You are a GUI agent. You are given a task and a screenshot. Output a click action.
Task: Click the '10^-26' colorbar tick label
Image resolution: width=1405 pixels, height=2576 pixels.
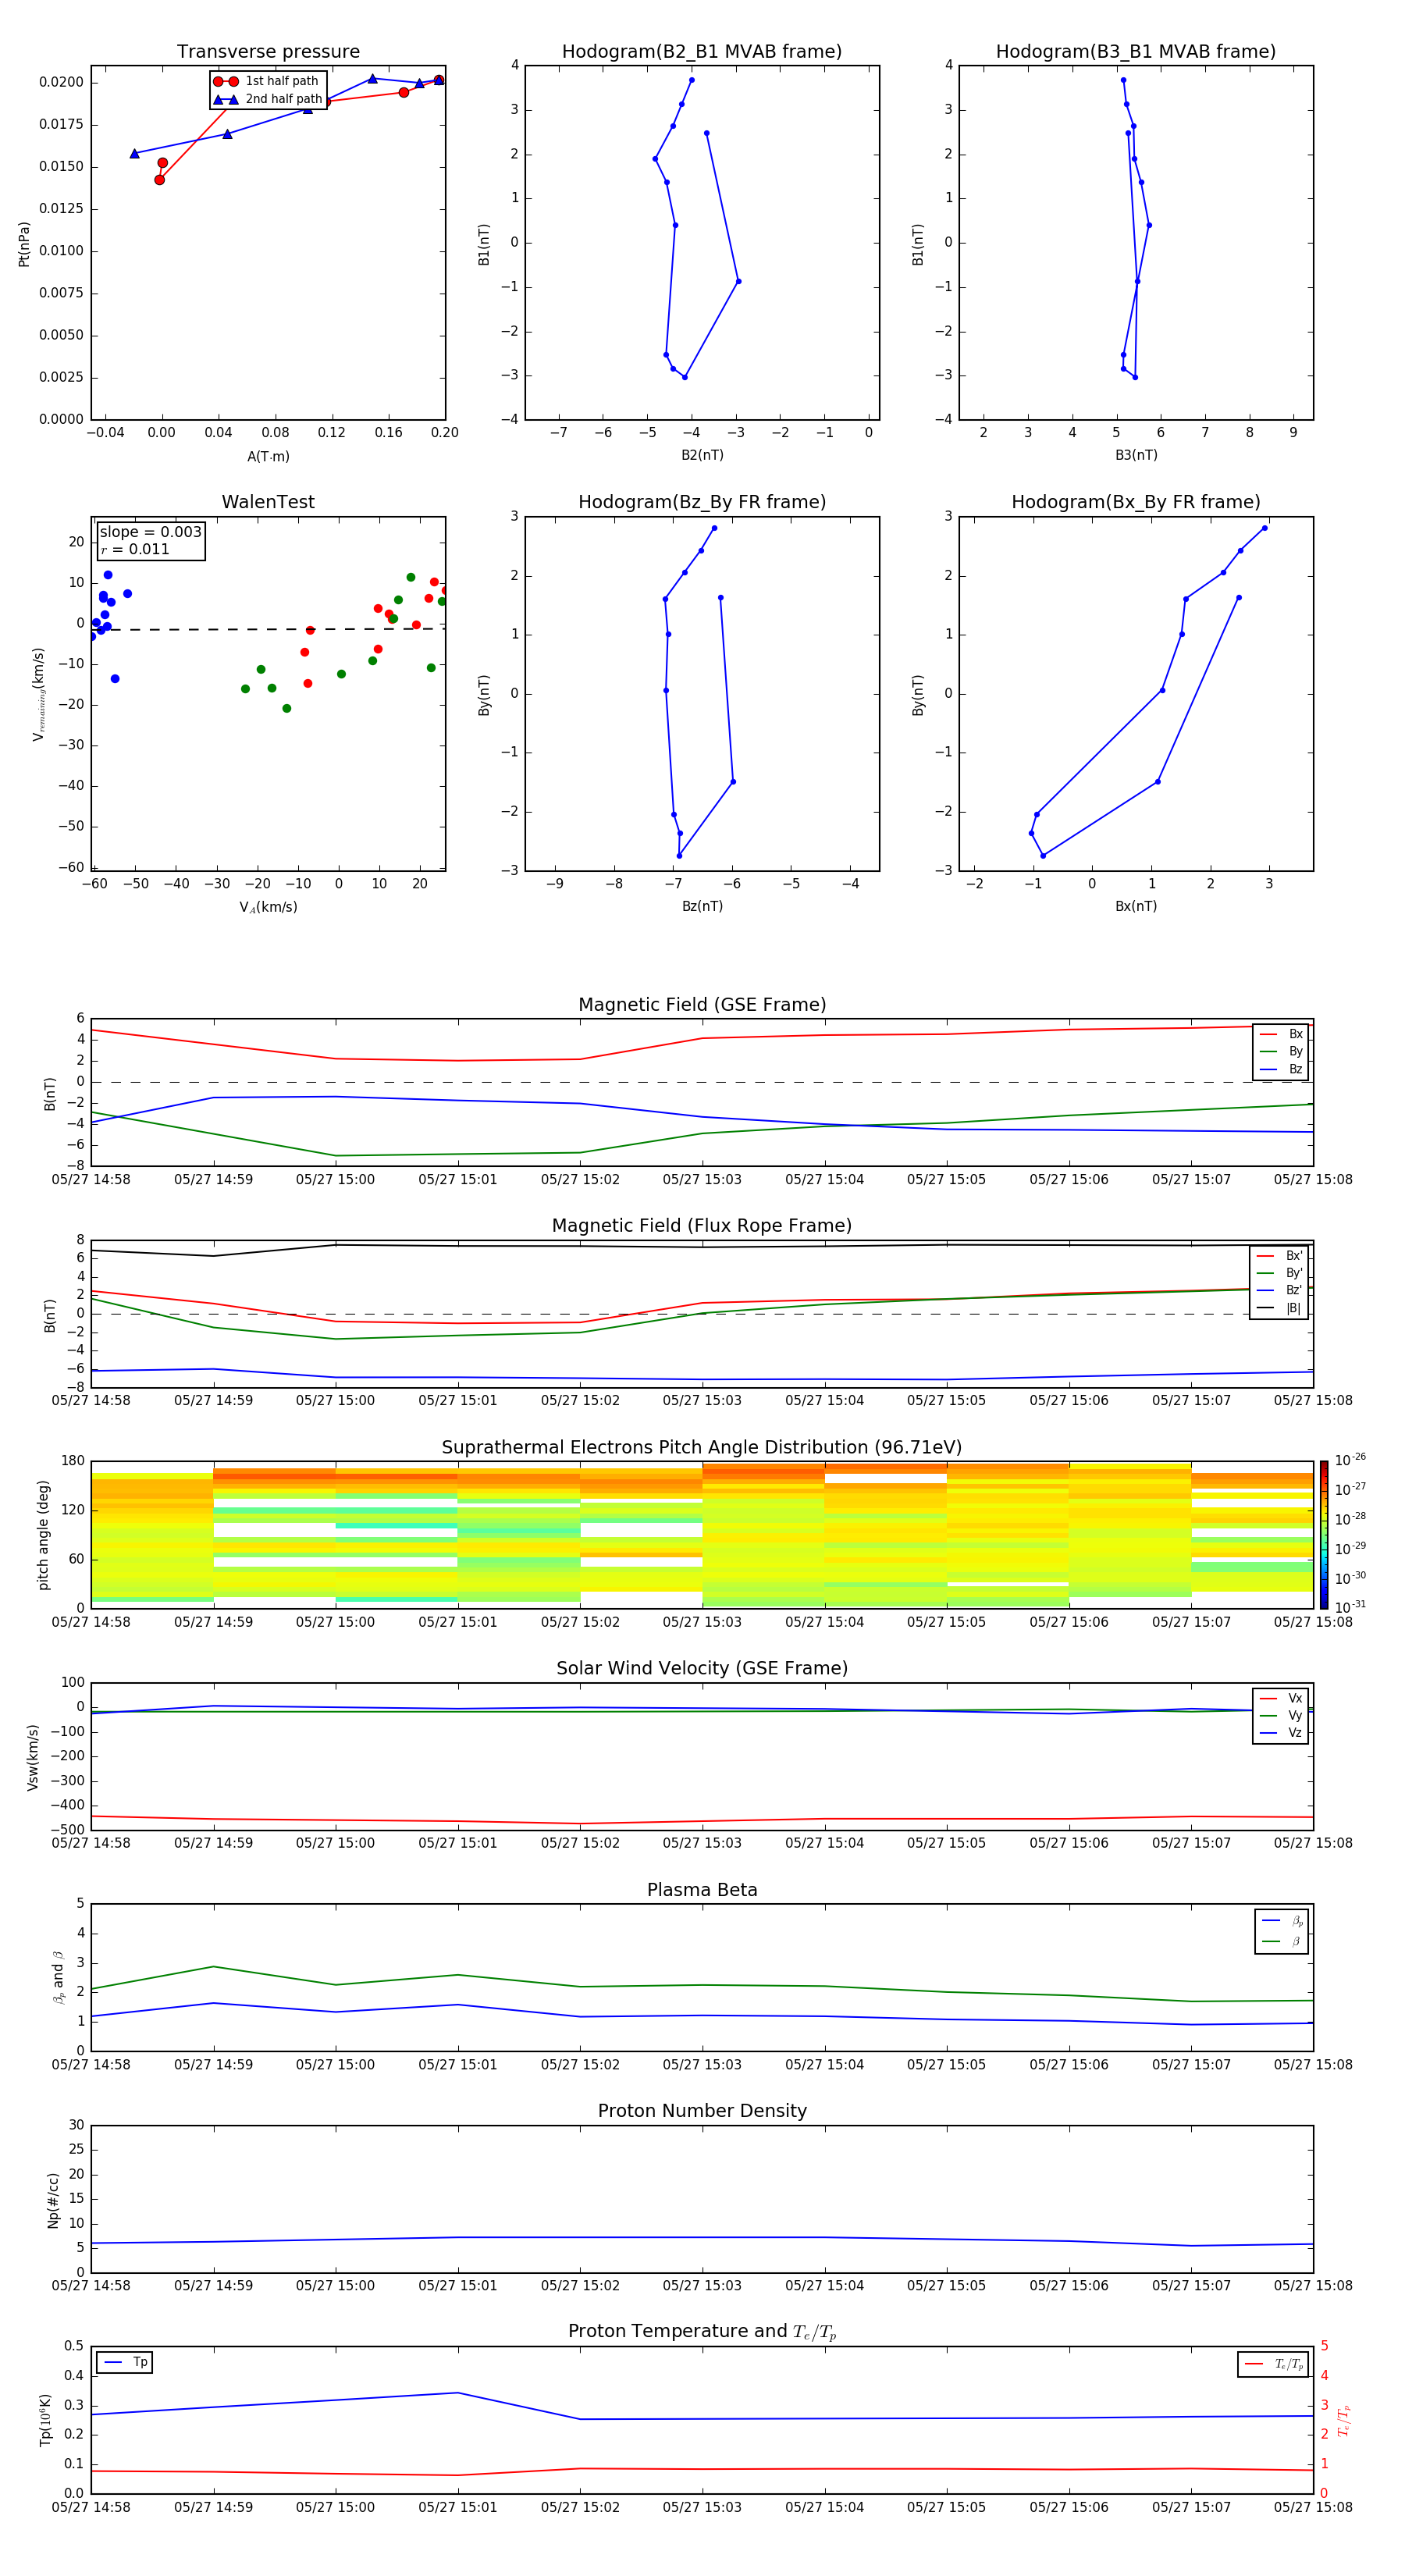(1350, 1460)
